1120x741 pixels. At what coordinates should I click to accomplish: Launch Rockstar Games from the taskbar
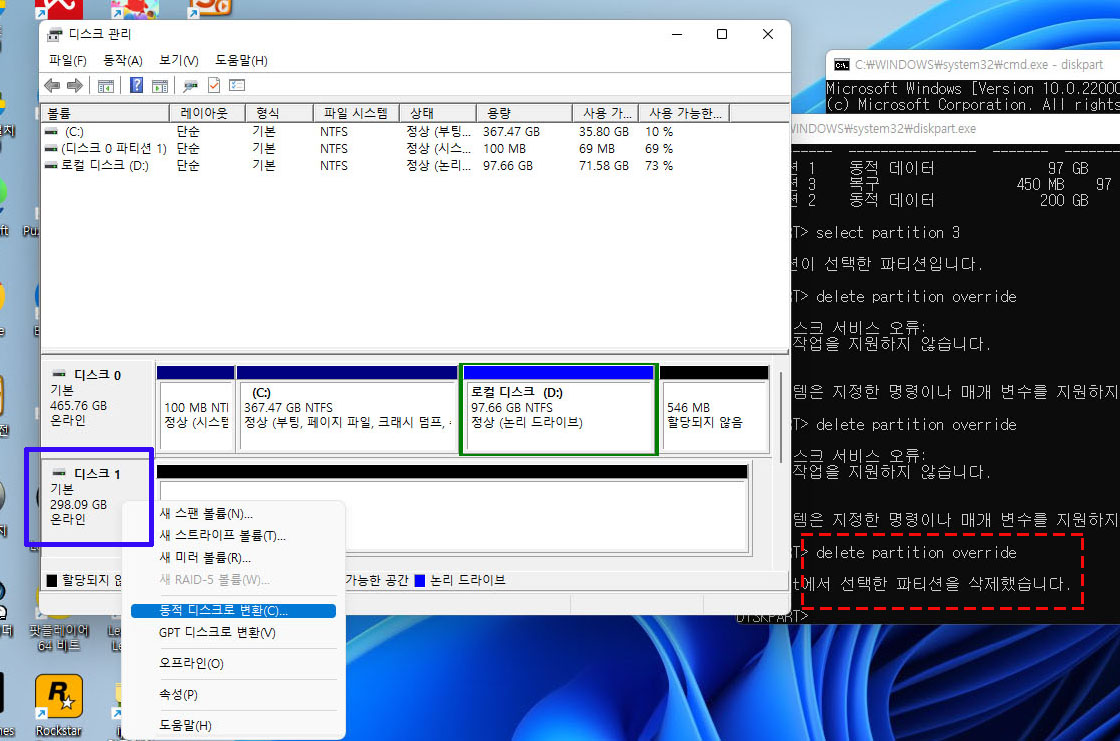tap(58, 695)
